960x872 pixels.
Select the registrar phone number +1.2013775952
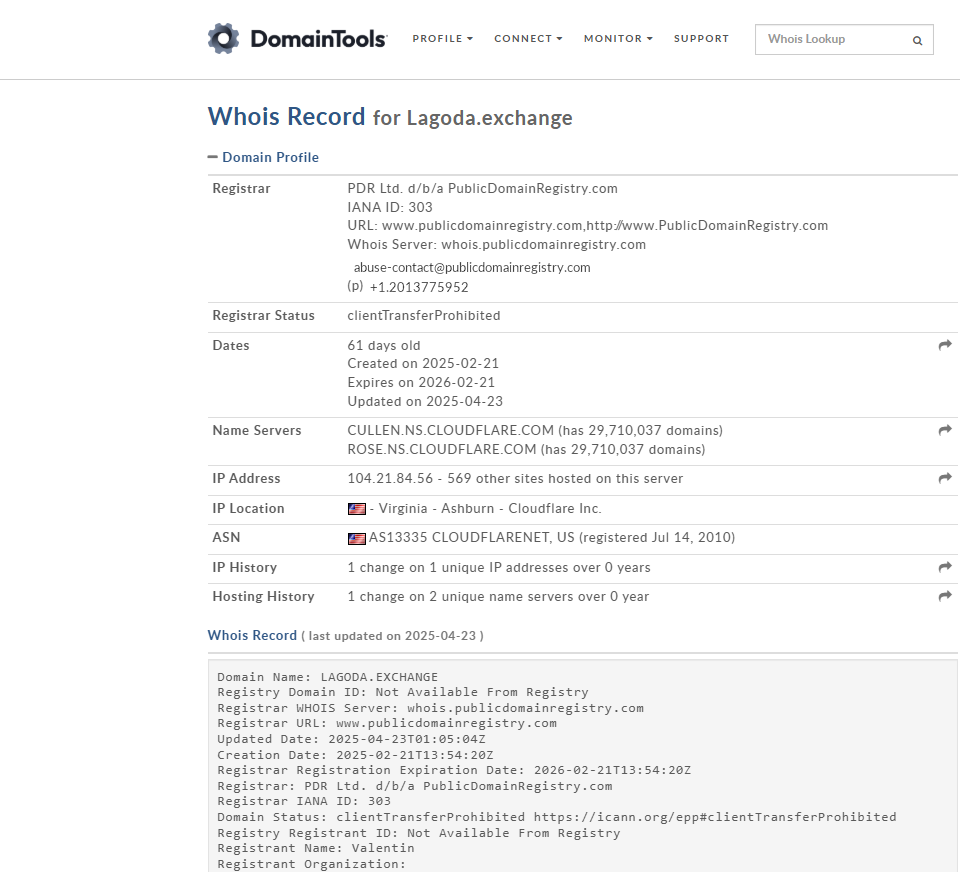coord(419,287)
